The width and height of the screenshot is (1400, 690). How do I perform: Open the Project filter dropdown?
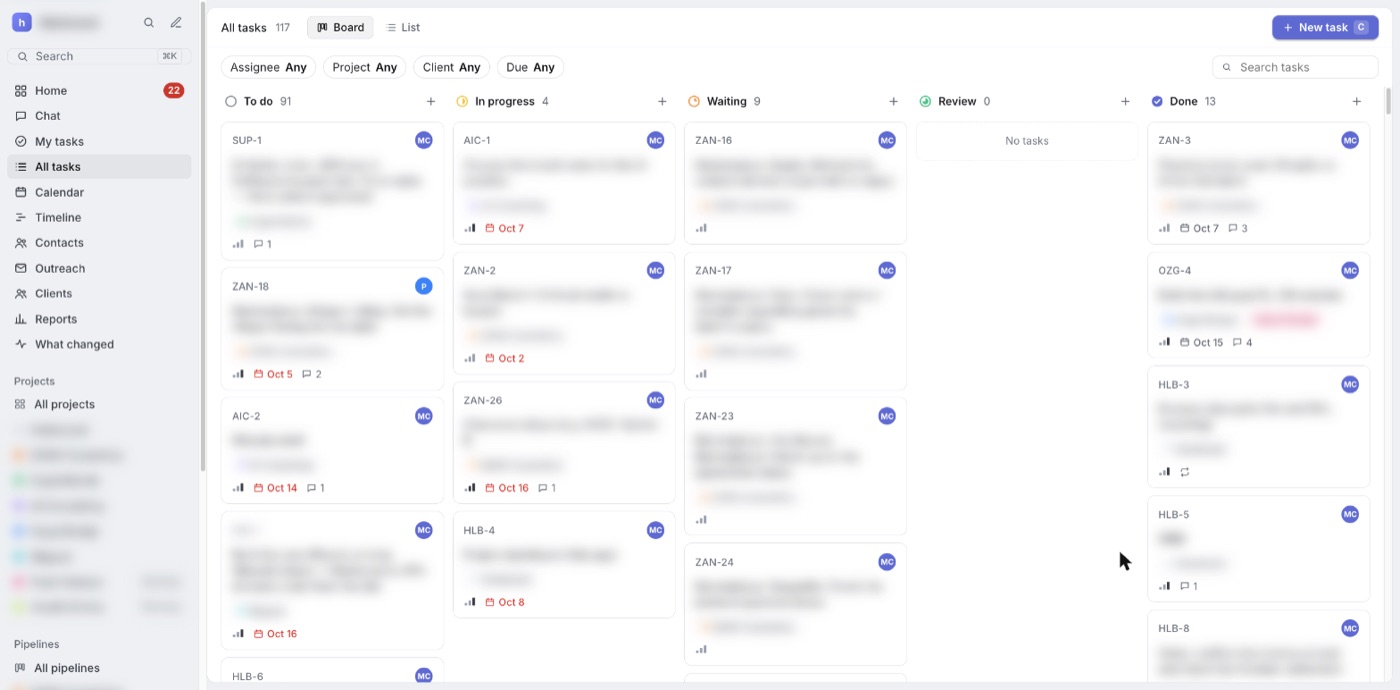pos(365,67)
